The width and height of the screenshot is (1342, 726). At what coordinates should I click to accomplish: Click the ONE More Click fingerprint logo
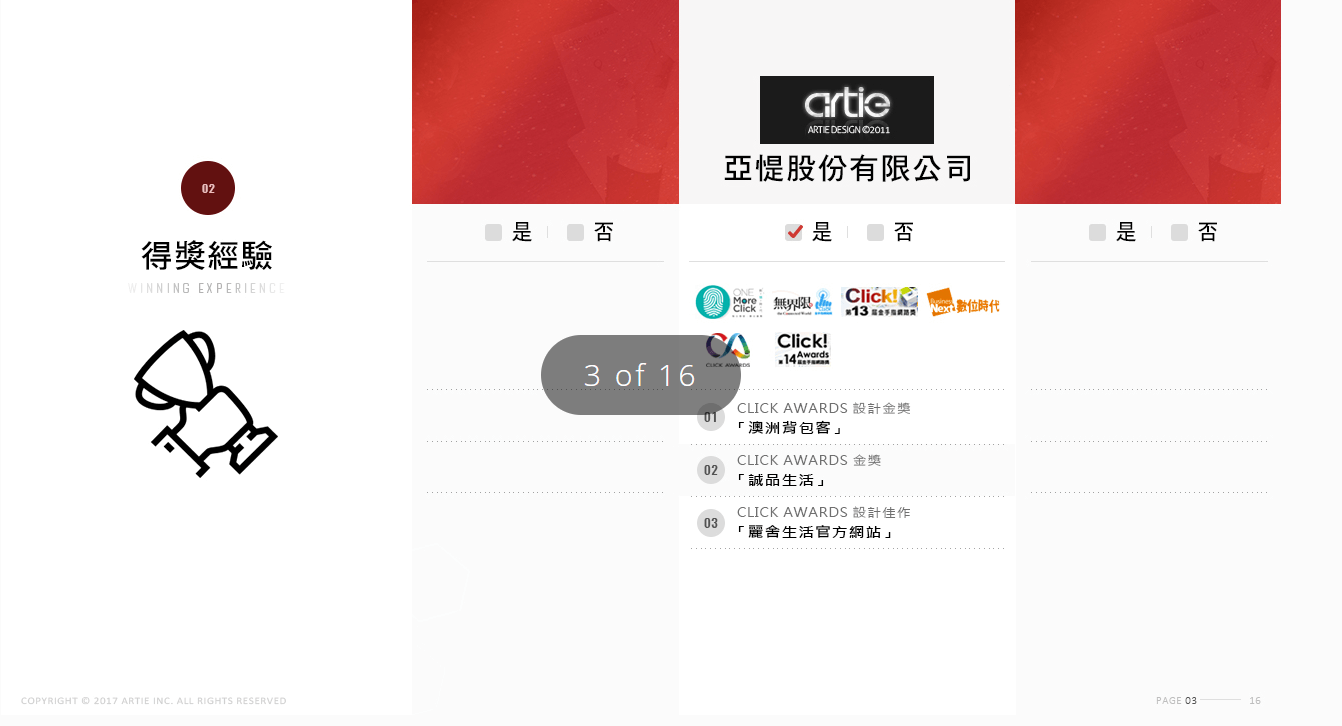728,301
